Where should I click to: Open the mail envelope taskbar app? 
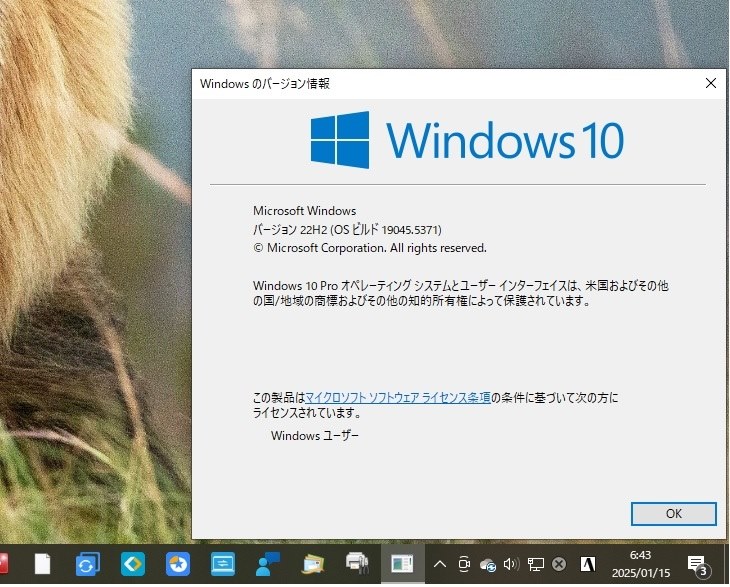[313, 564]
